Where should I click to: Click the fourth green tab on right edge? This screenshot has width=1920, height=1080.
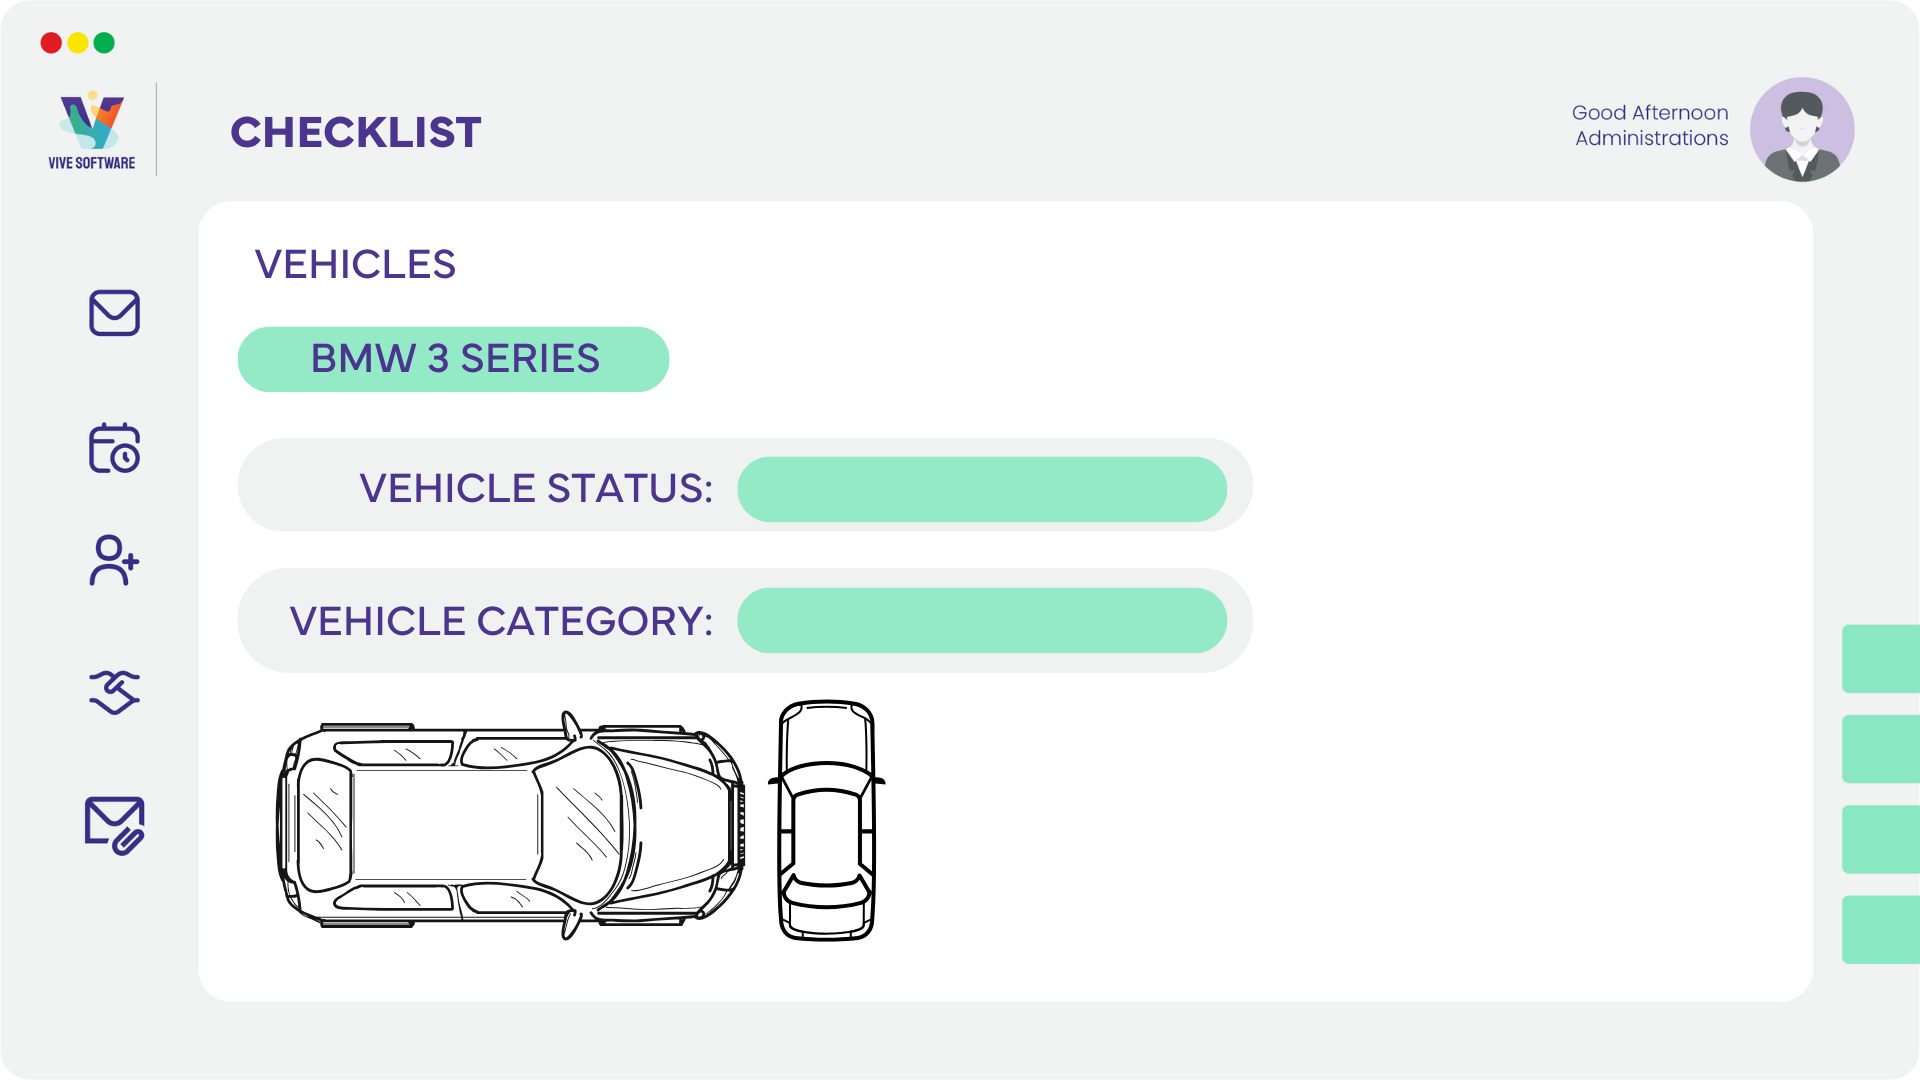point(1881,930)
